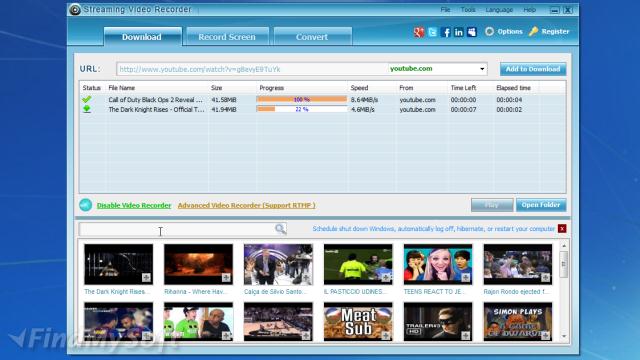This screenshot has width=640, height=360.
Task: Open the Schedule shut down Windows link
Action: 433,229
